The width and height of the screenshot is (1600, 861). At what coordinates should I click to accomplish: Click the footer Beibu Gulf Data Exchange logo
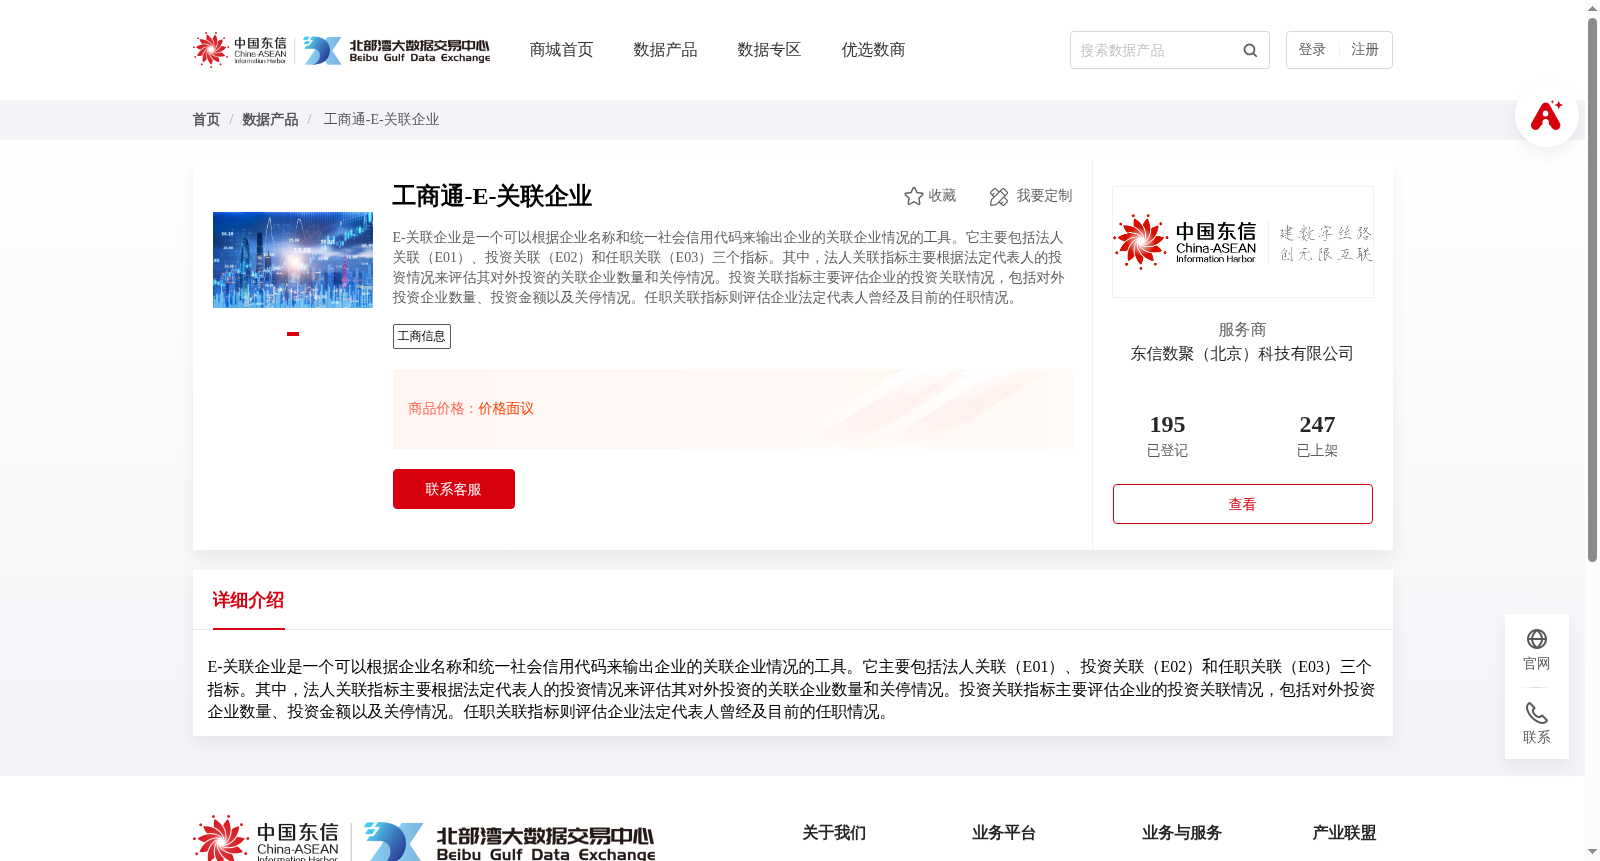pyautogui.click(x=509, y=842)
